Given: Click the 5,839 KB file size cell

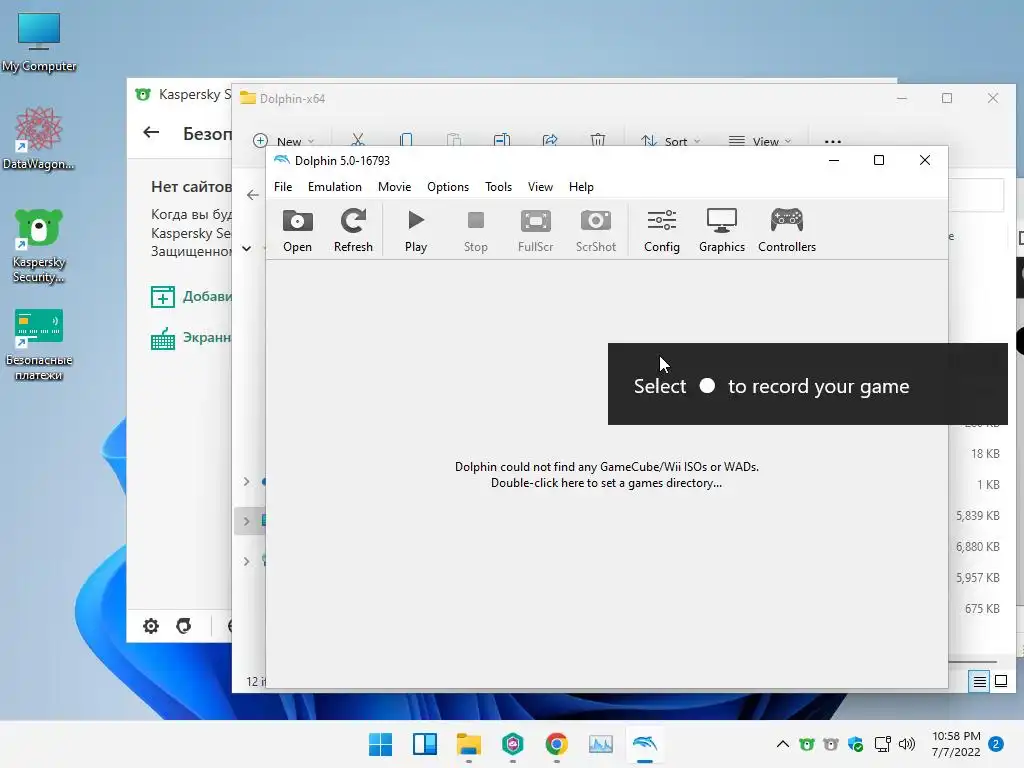Looking at the screenshot, I should coord(978,516).
